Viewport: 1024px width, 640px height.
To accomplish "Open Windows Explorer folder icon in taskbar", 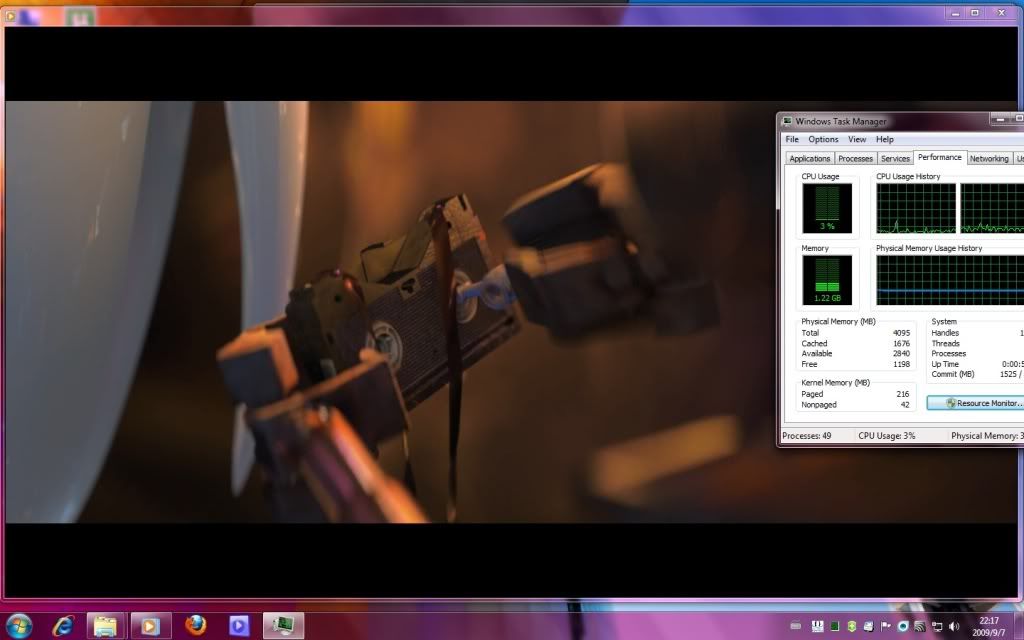I will coord(105,626).
